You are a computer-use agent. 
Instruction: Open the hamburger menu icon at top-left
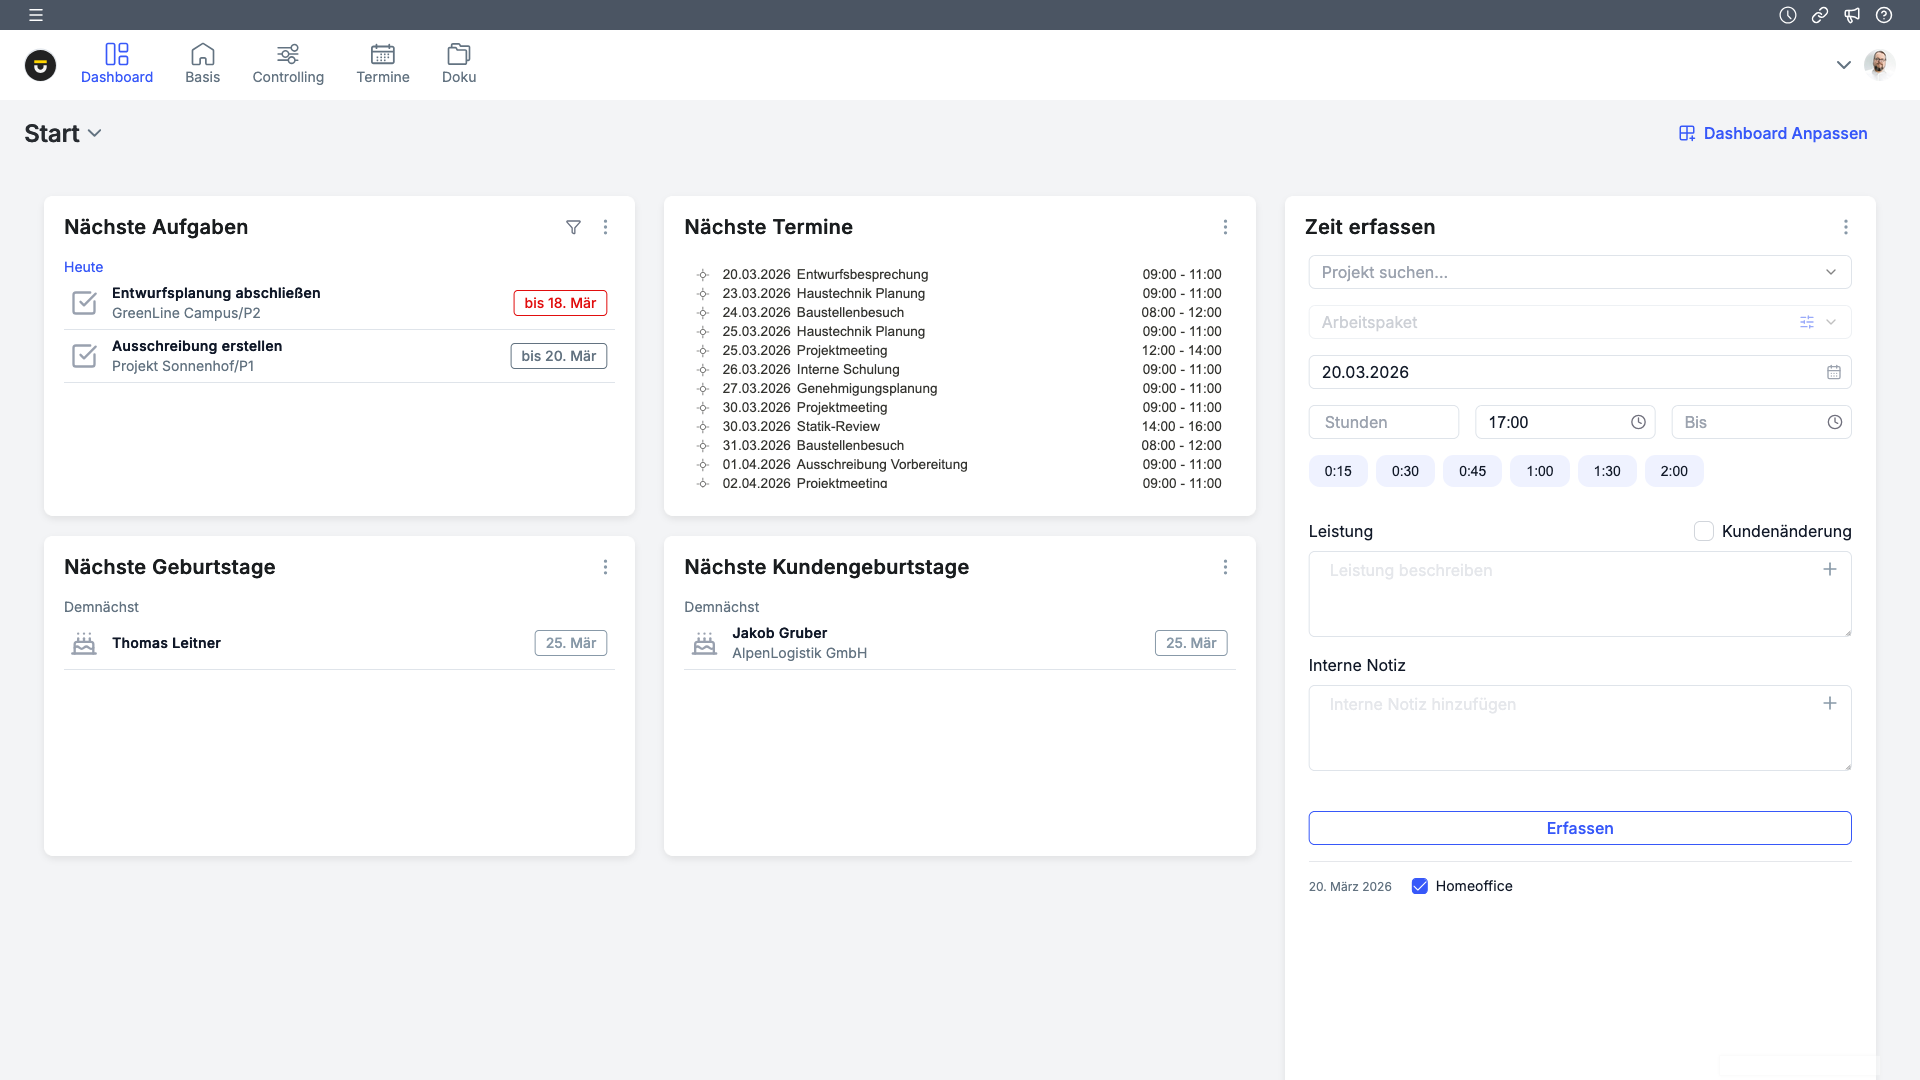[x=36, y=15]
